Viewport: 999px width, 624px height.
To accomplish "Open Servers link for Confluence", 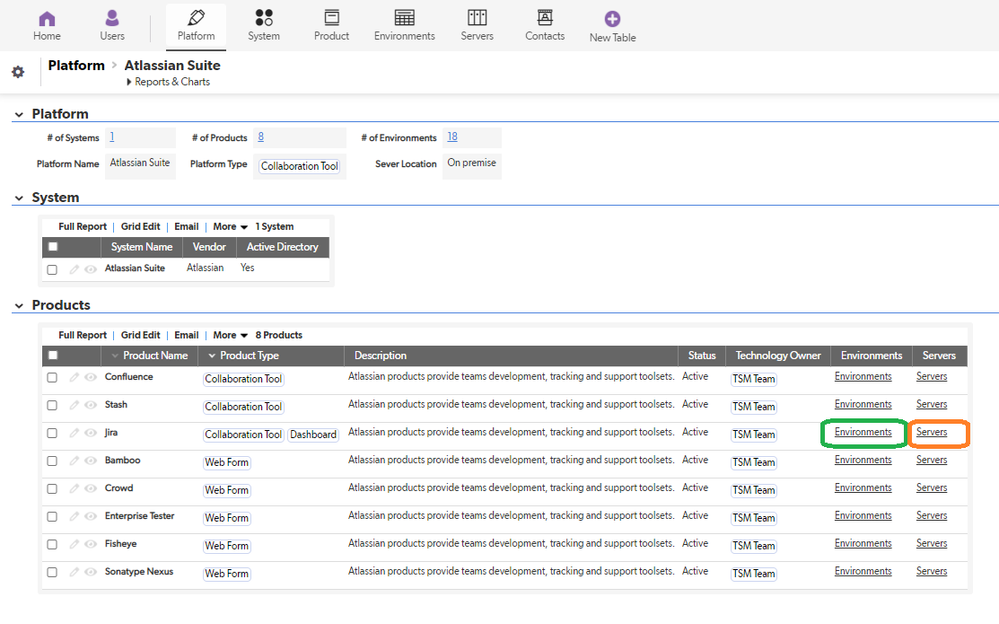I will click(x=931, y=377).
